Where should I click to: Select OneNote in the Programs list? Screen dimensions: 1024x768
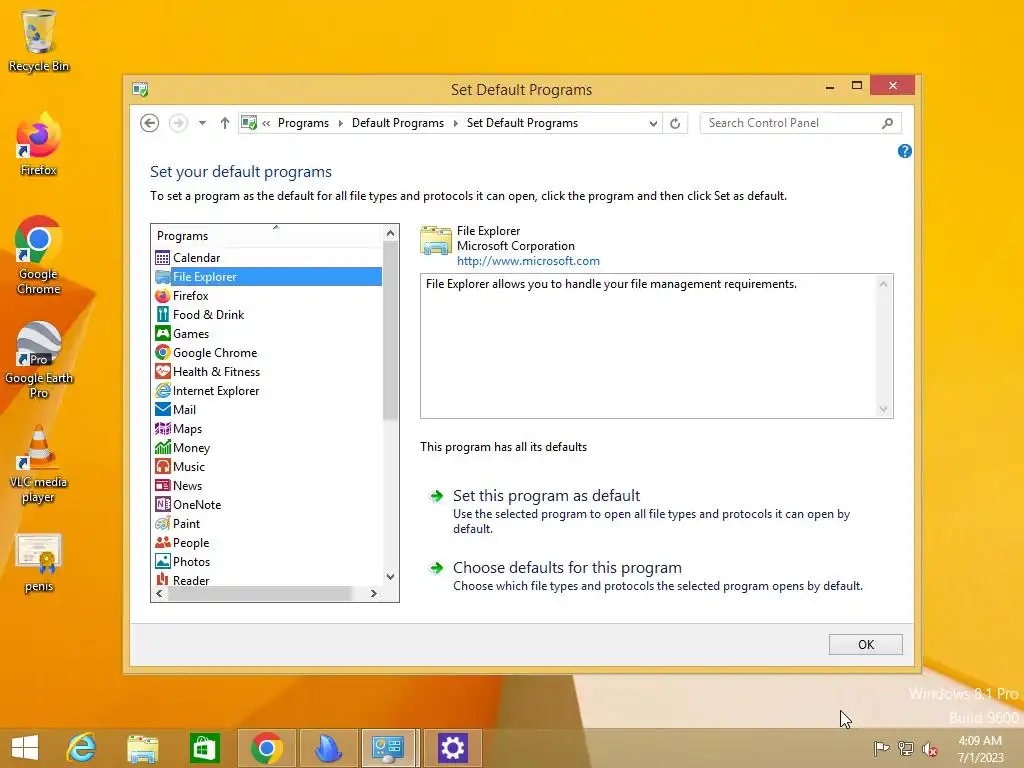pos(268,504)
